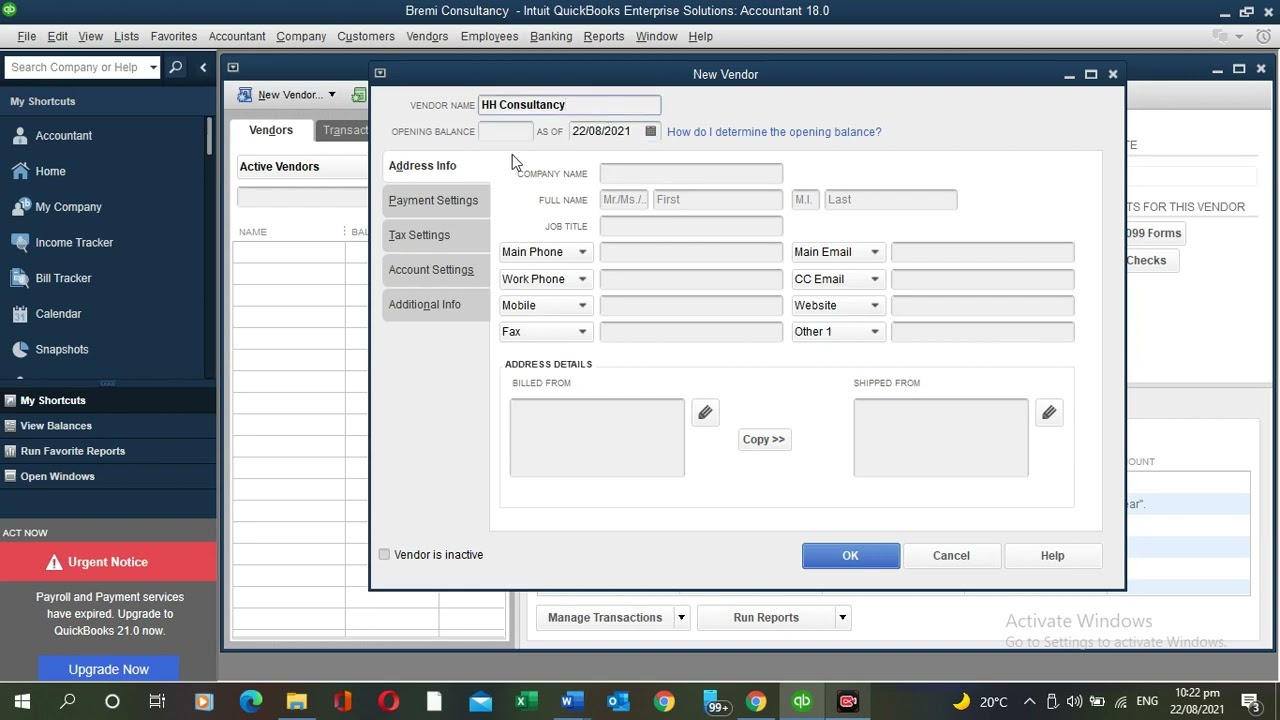1280x720 pixels.
Task: Open Bill Tracker shortcut
Action: [x=63, y=278]
